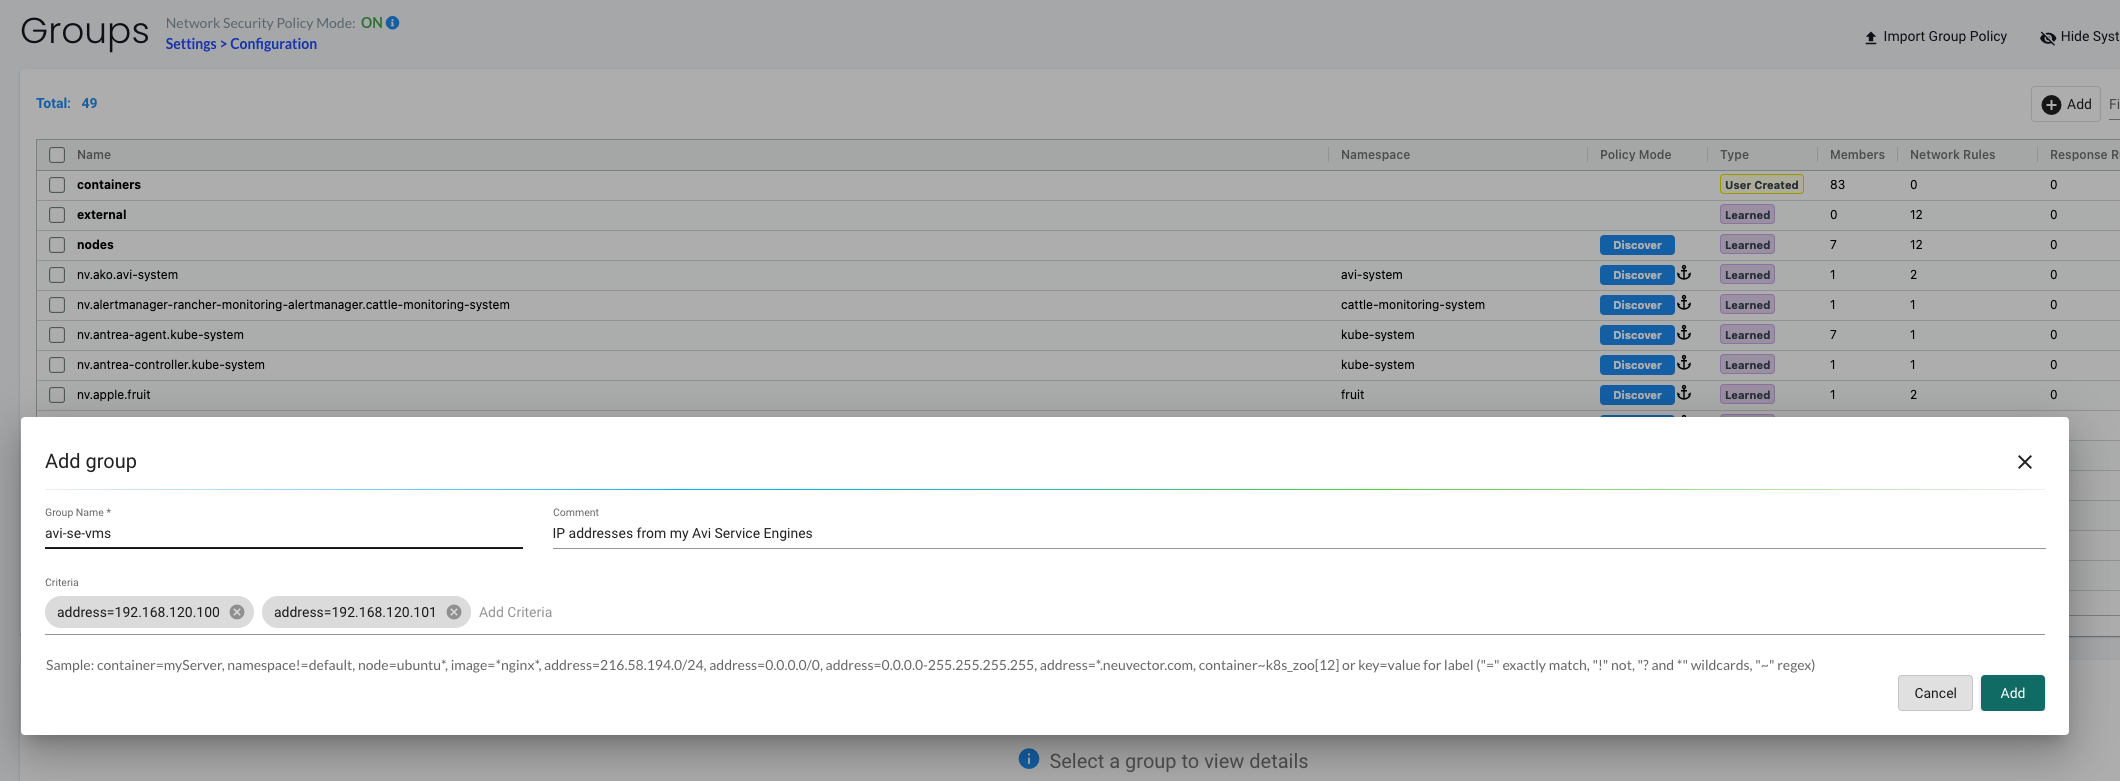
Task: Click the Discover badge for nv.ako.avi-system
Action: pyautogui.click(x=1637, y=275)
